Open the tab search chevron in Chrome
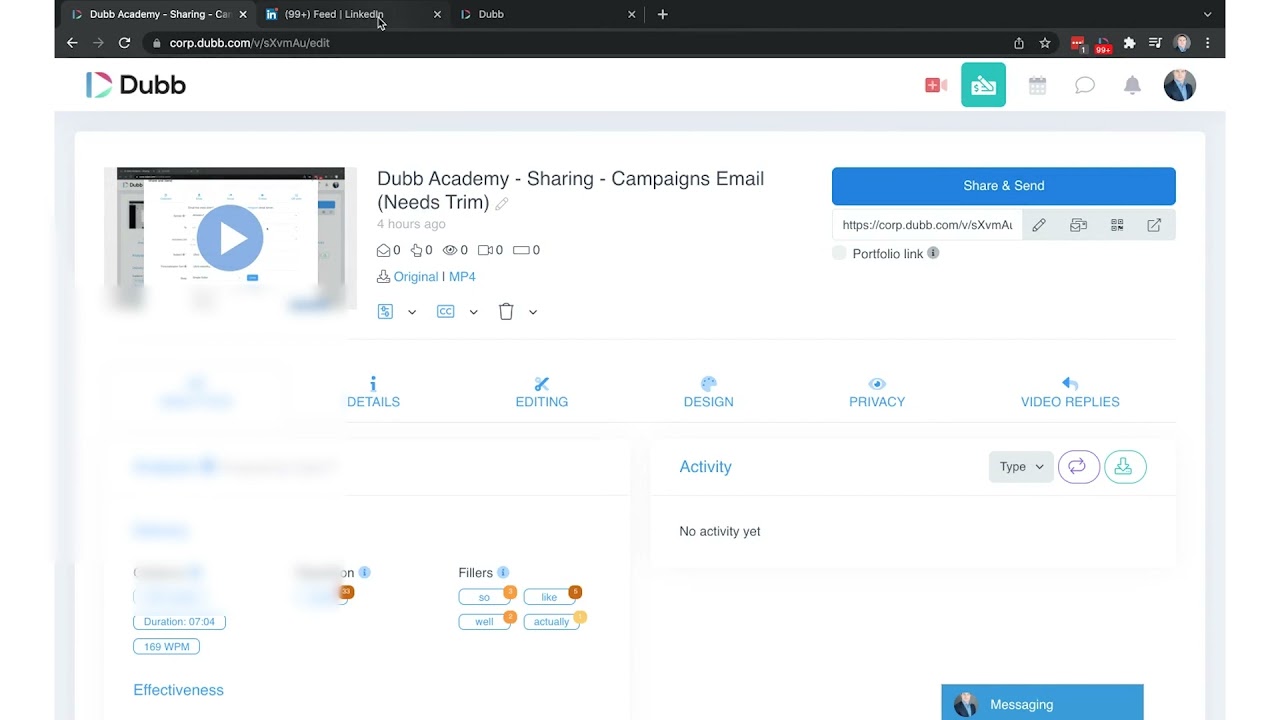1280x720 pixels. (1207, 14)
